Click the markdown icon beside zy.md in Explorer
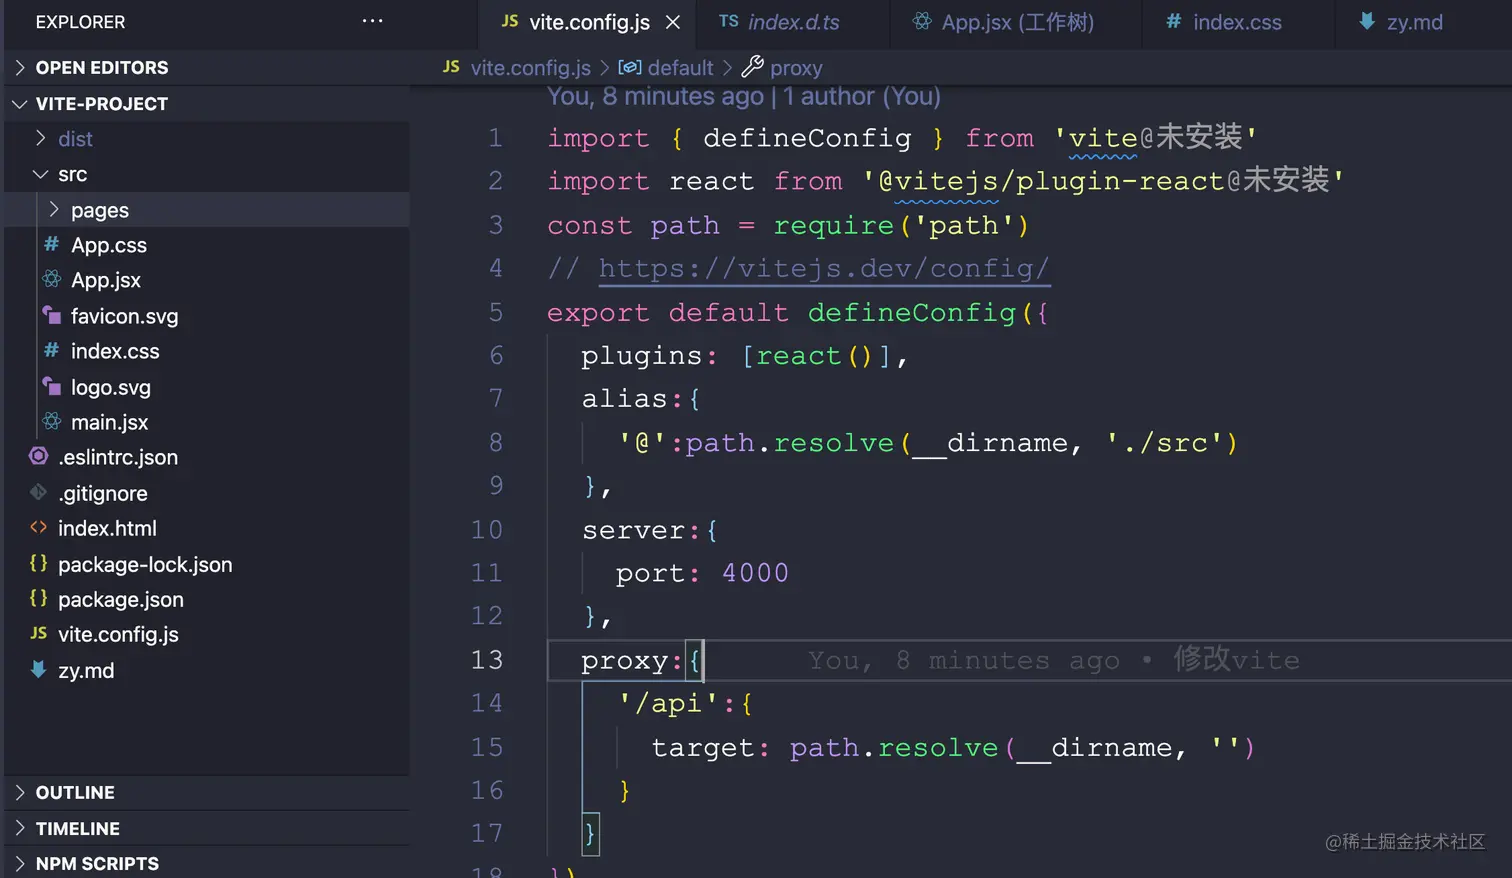 pyautogui.click(x=39, y=670)
